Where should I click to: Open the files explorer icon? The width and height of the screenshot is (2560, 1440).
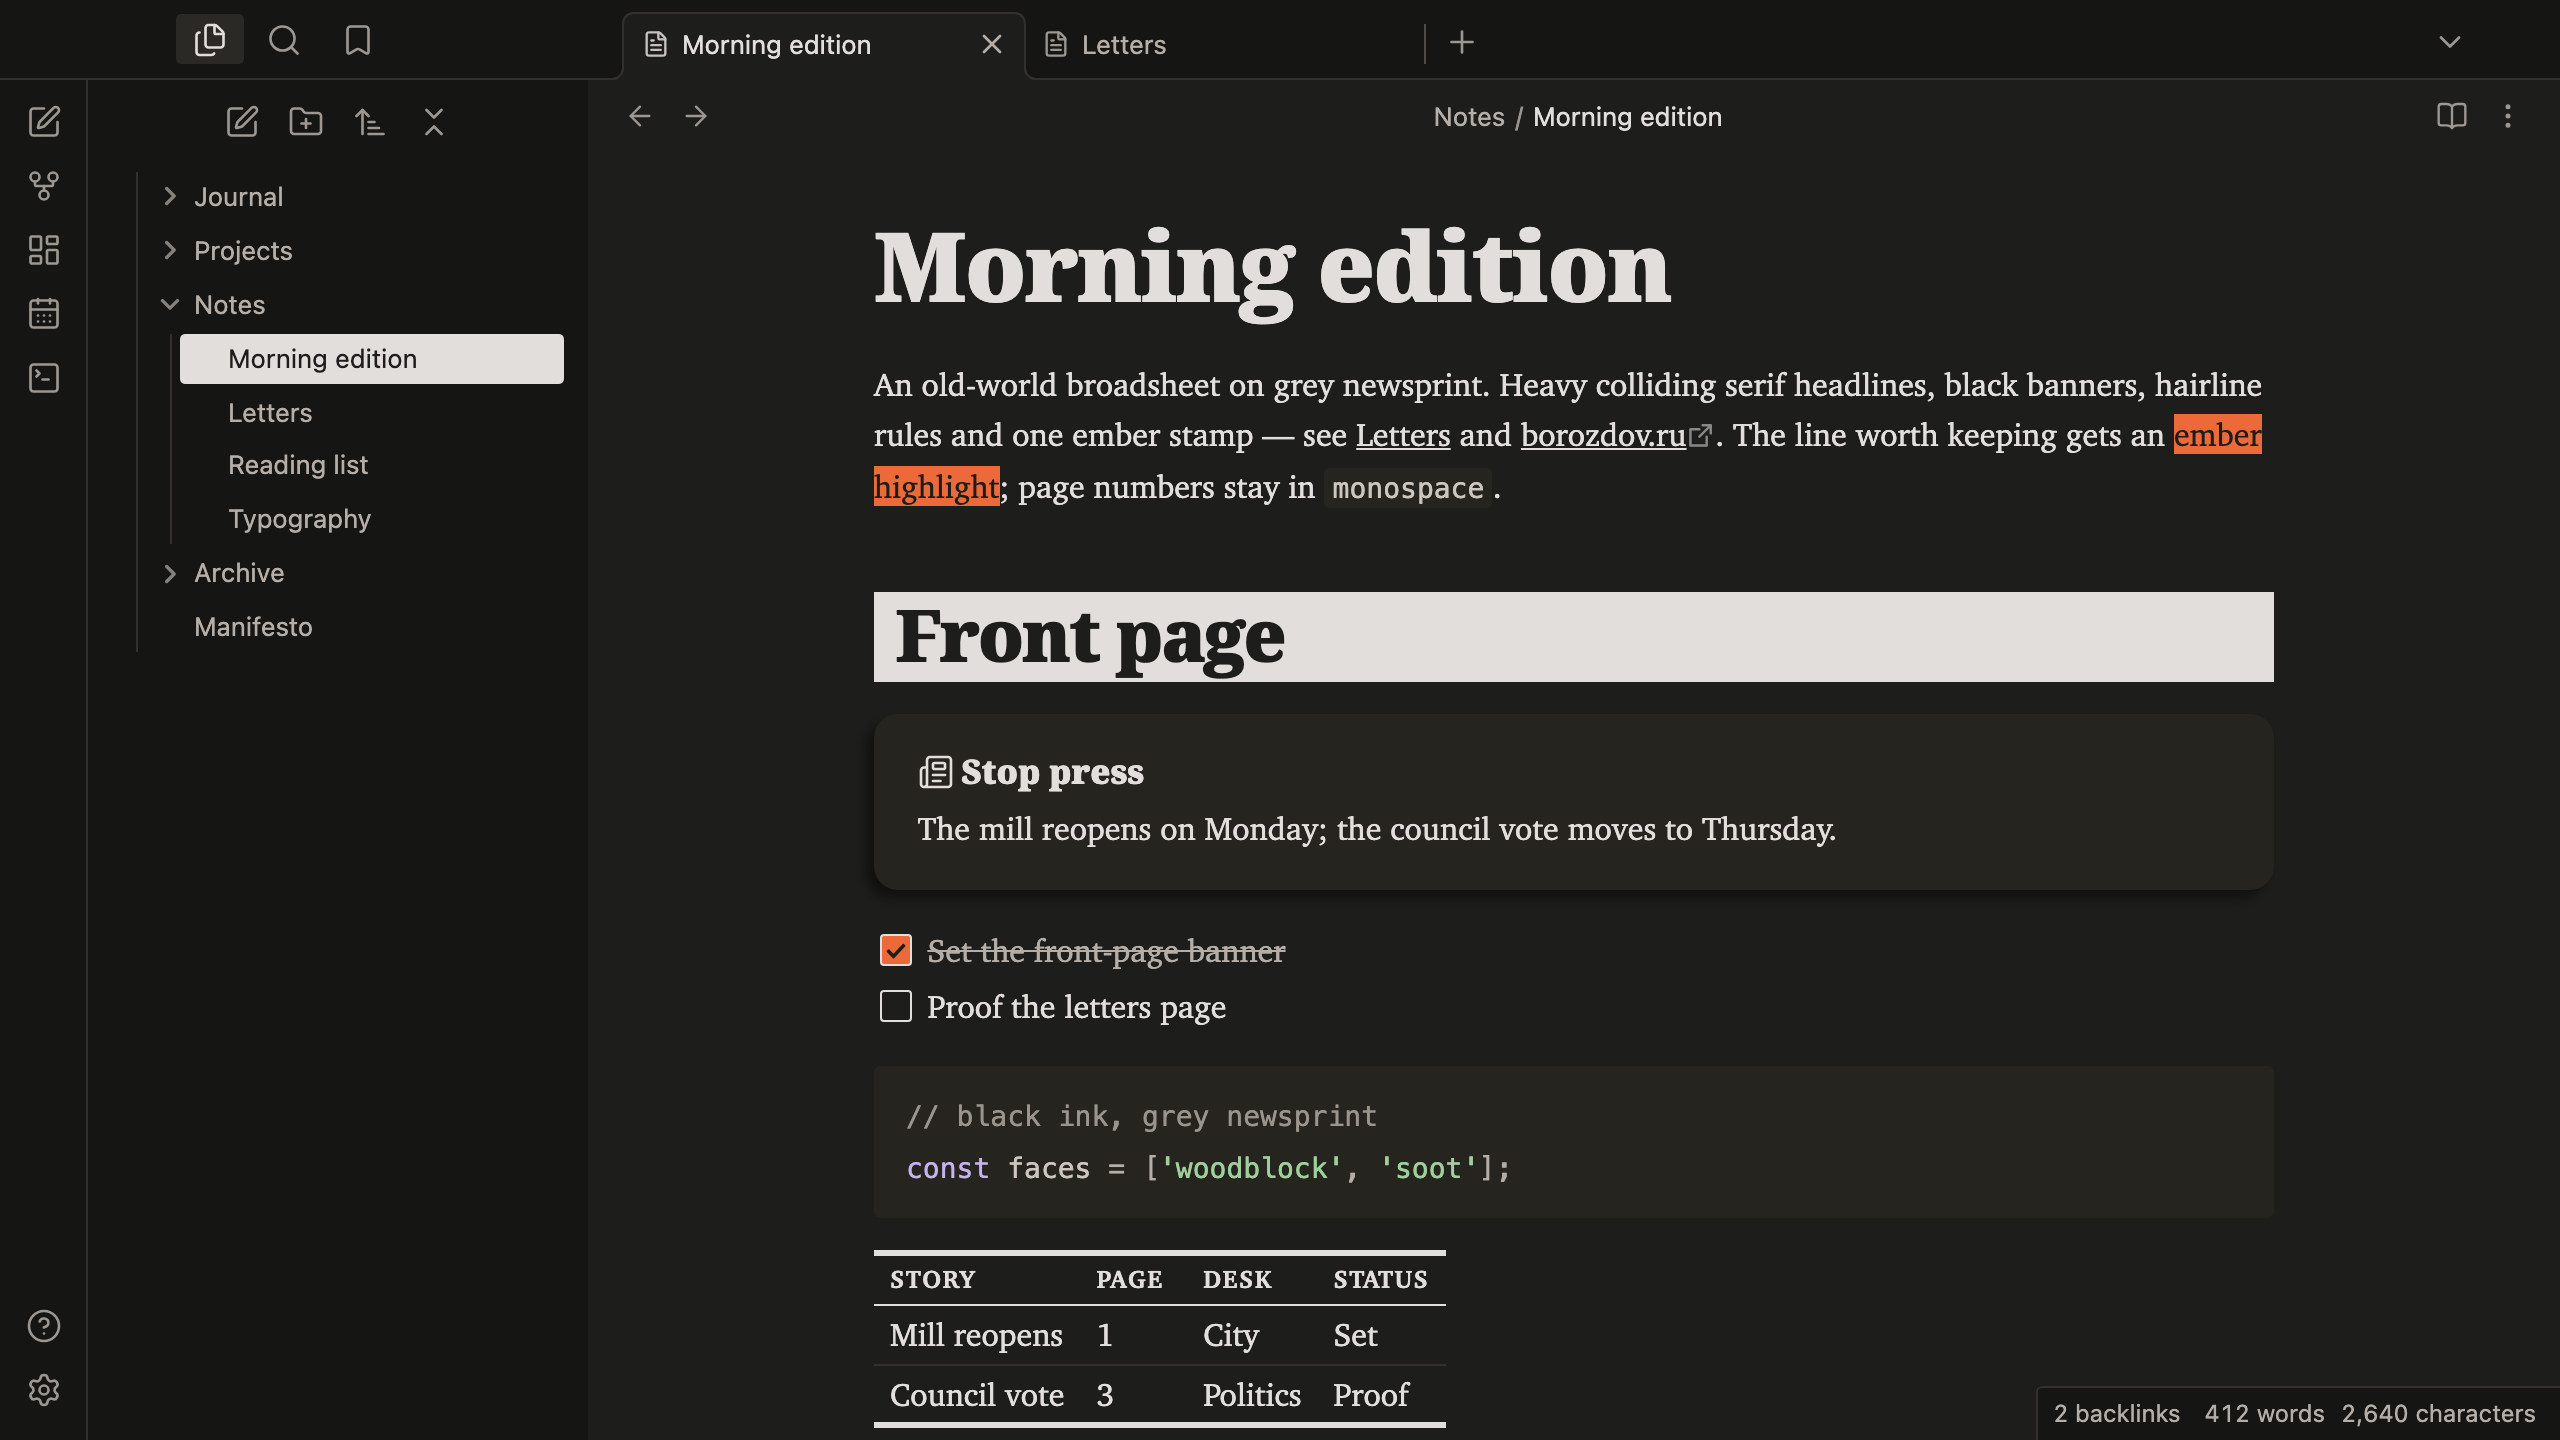coord(210,40)
